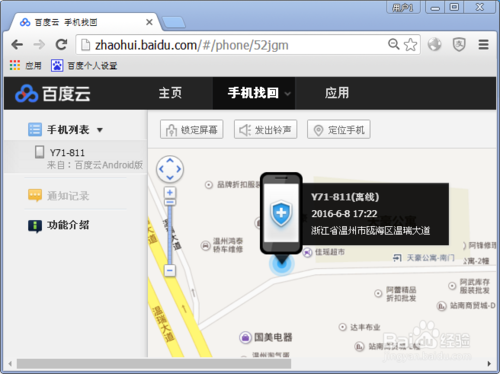
Task: Open the apps grid bookmark icon
Action: pyautogui.click(x=15, y=65)
